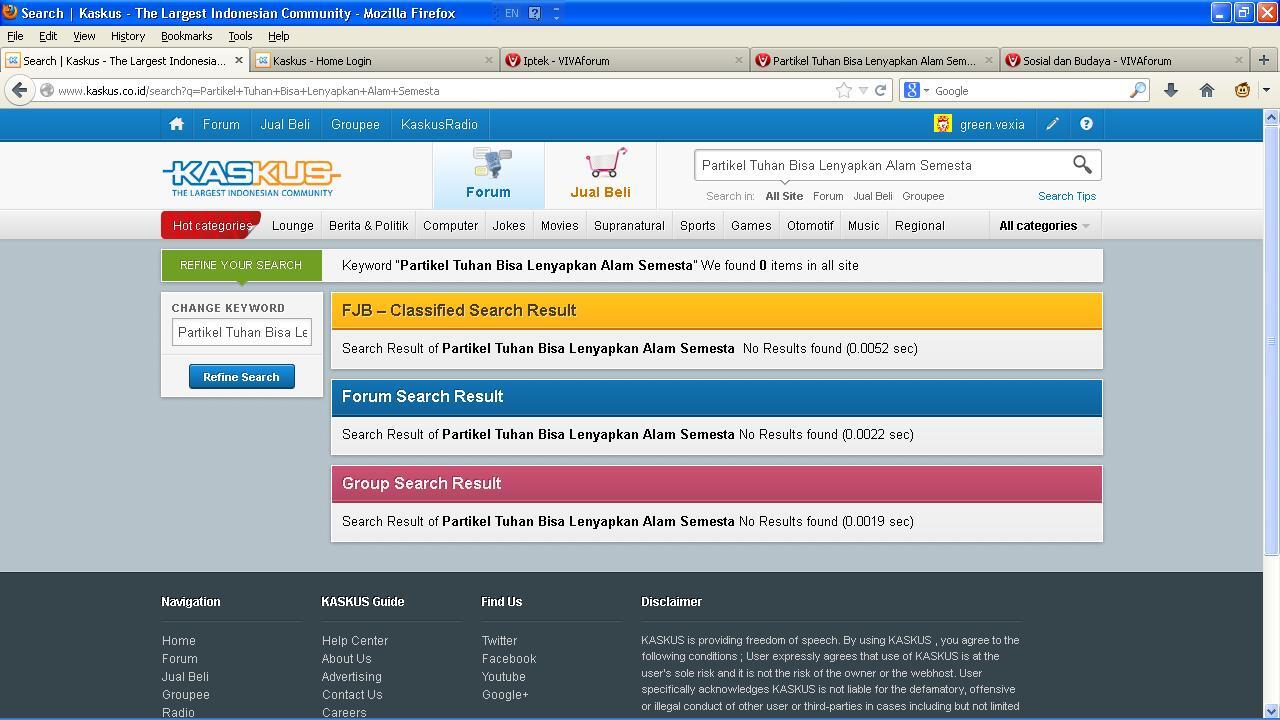This screenshot has height=720, width=1280.
Task: Open Otomotif category
Action: (x=810, y=225)
